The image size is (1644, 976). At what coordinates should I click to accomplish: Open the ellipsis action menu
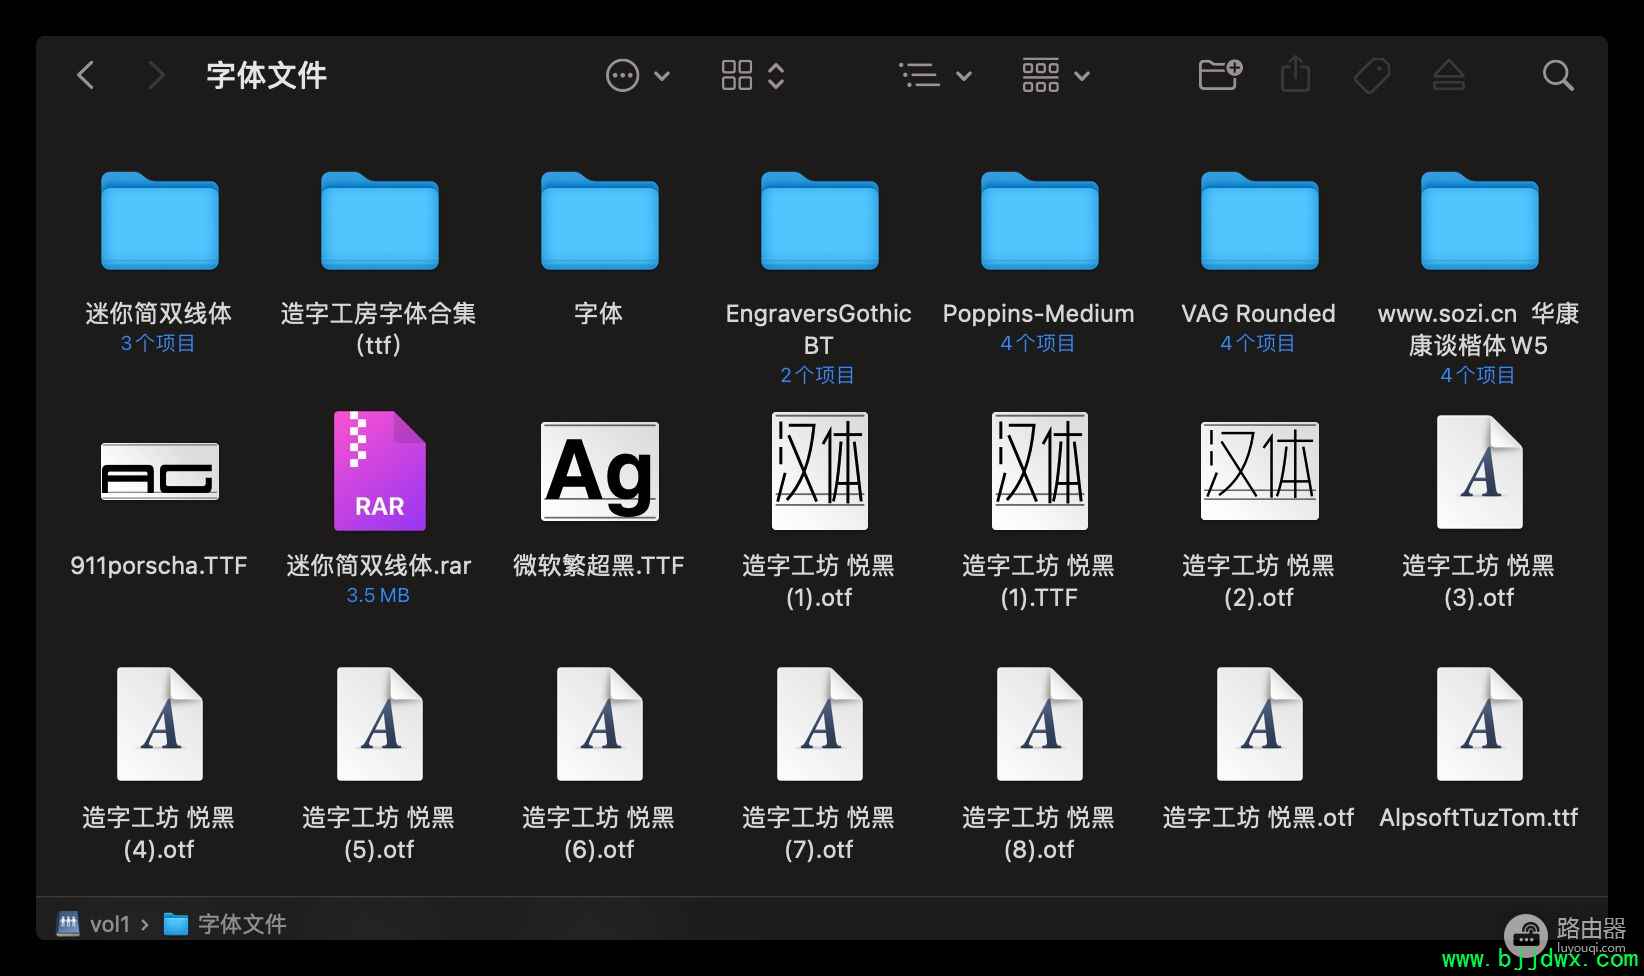(x=622, y=75)
